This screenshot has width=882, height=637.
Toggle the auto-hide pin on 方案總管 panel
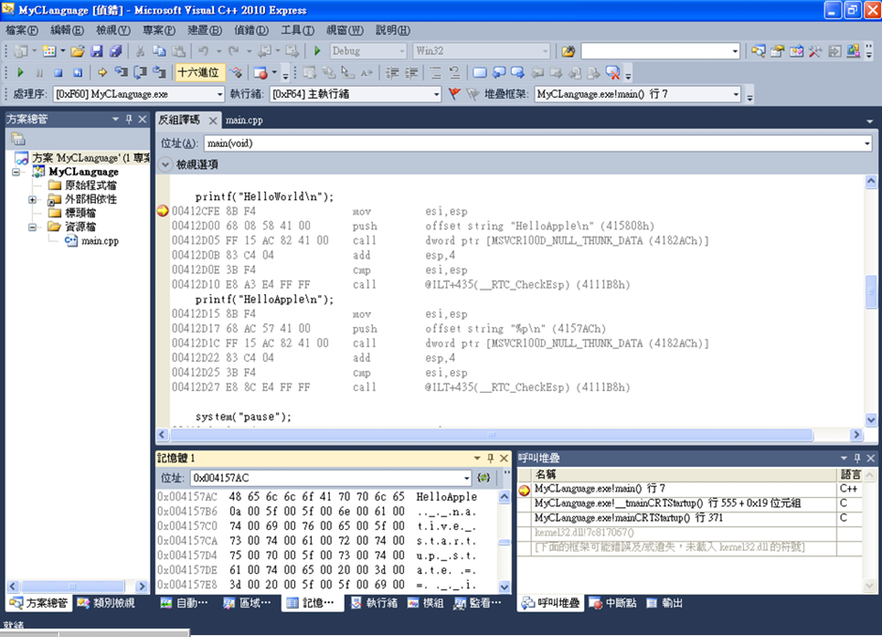pyautogui.click(x=129, y=119)
